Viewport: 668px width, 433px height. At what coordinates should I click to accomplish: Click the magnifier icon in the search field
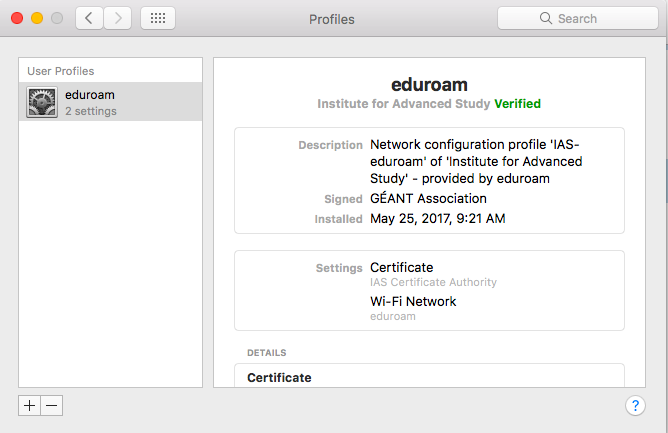click(x=546, y=18)
